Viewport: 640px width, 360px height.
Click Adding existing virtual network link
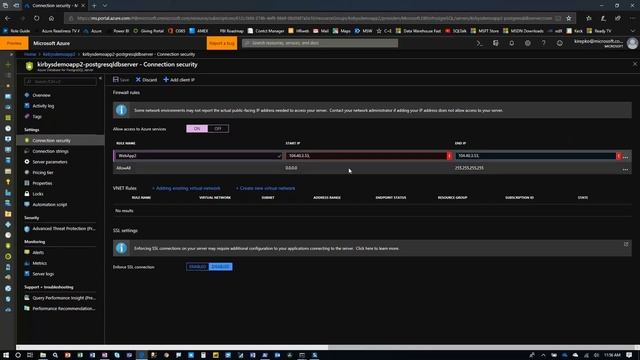(188, 188)
